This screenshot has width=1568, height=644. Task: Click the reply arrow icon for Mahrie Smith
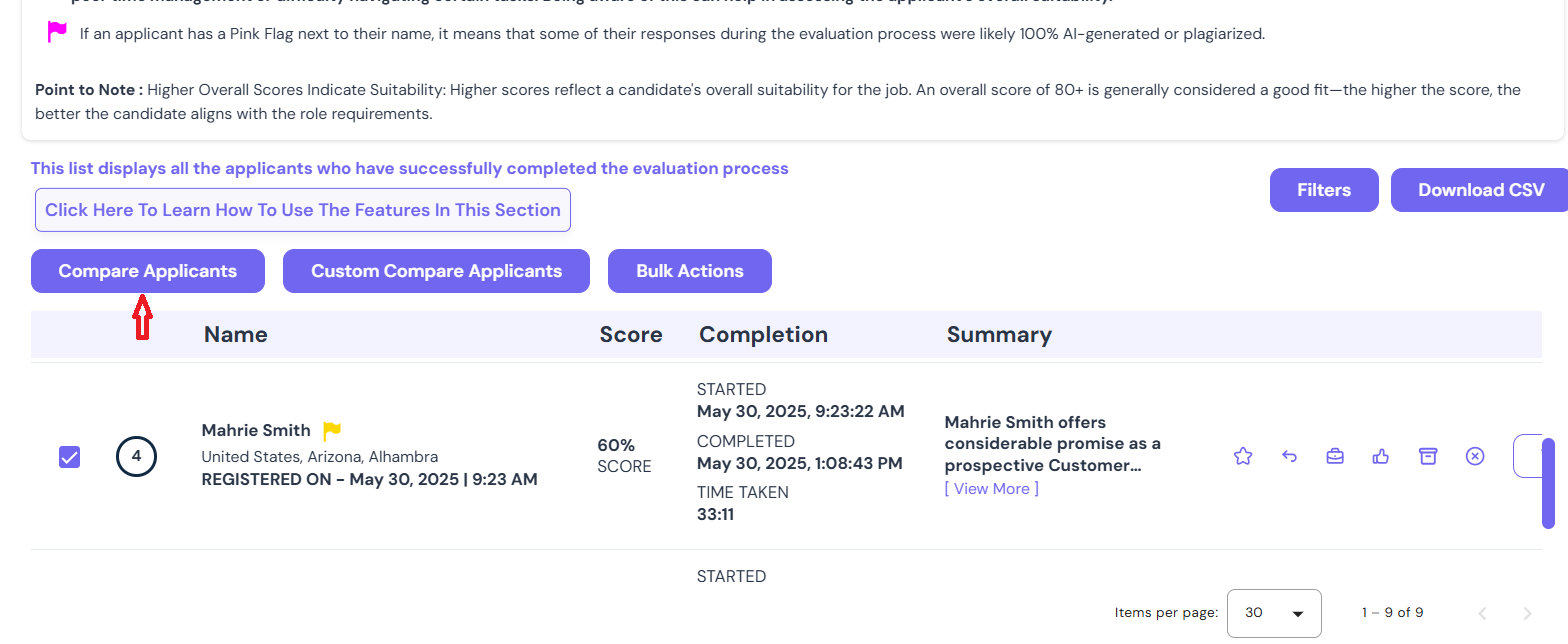pyautogui.click(x=1289, y=456)
